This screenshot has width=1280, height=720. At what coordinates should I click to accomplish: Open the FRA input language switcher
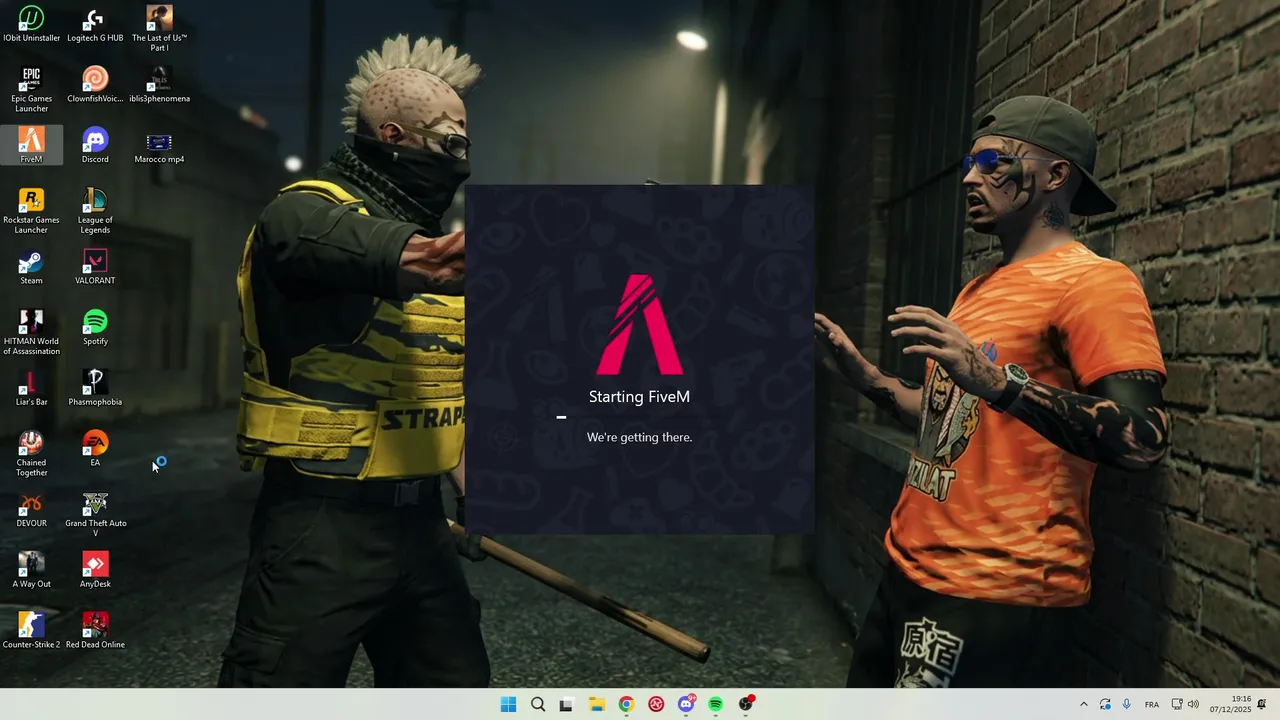[1152, 704]
